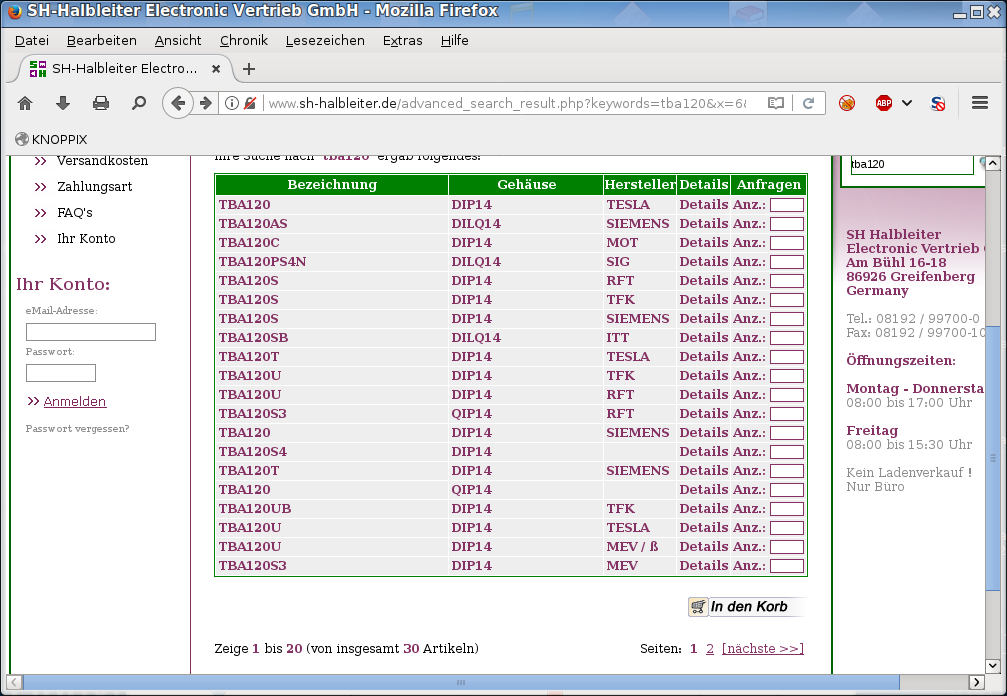Toggle reader view book icon
This screenshot has width=1007, height=696.
tap(776, 103)
